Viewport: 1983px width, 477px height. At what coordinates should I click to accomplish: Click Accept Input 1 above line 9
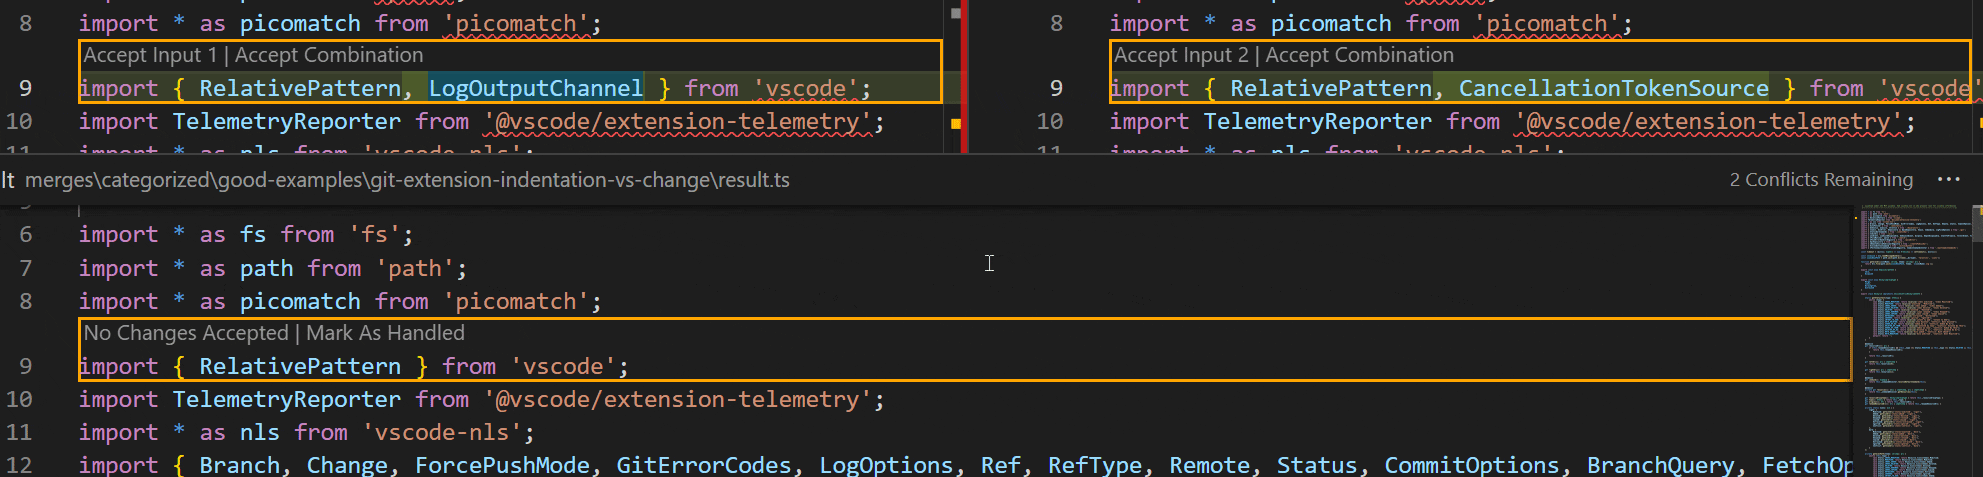(150, 55)
